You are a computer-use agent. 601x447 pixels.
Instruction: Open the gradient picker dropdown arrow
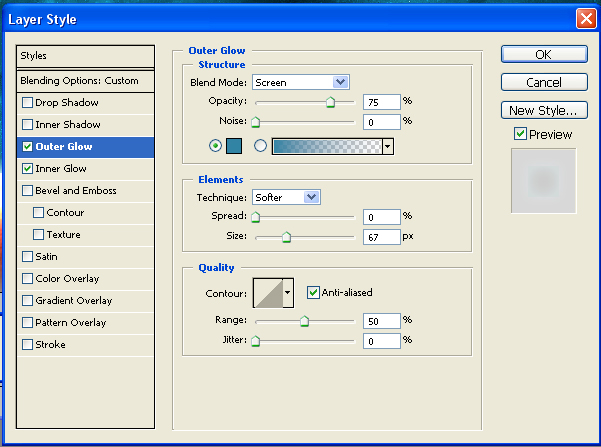387,146
